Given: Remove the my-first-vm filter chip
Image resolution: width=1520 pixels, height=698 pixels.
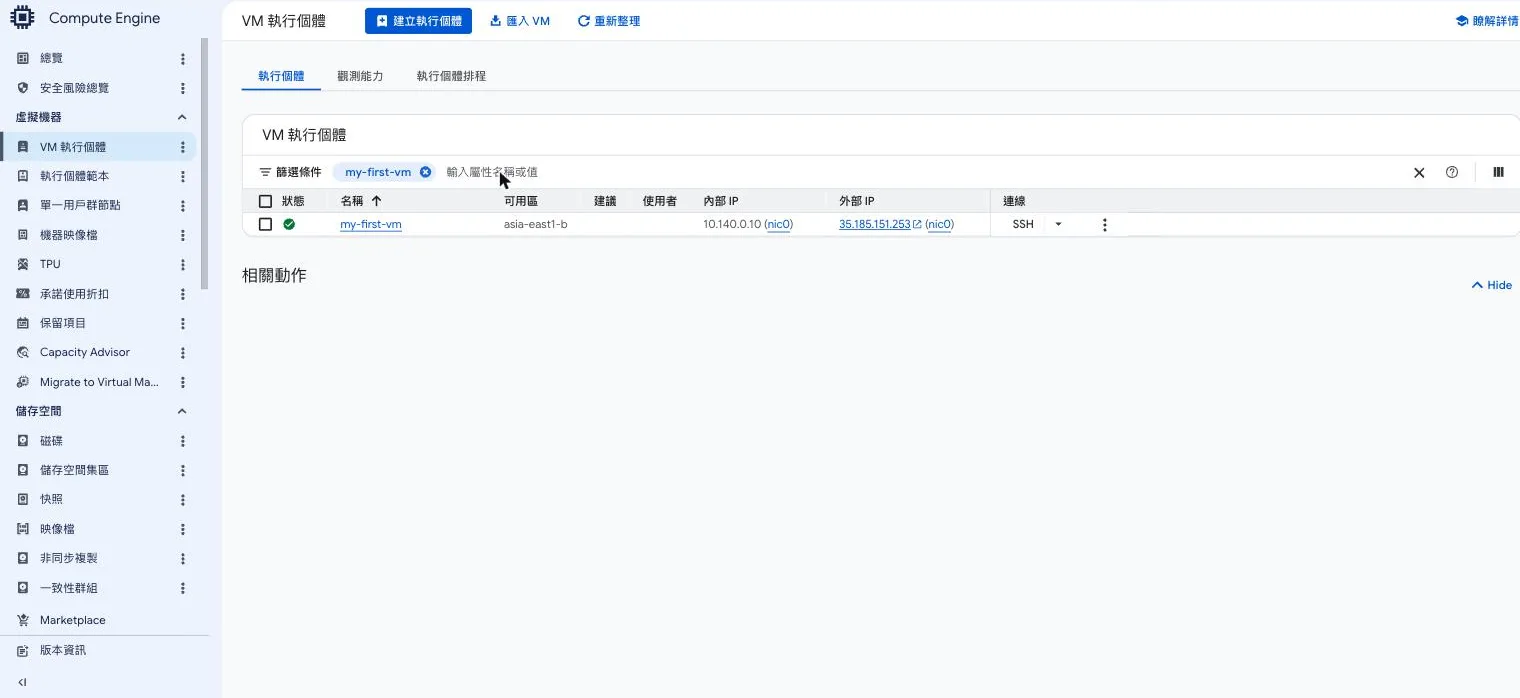Looking at the screenshot, I should pyautogui.click(x=425, y=172).
